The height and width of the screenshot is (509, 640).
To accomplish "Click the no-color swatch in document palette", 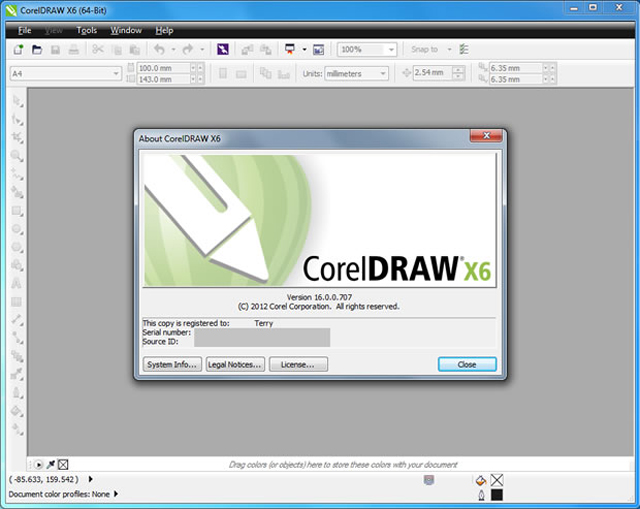I will click(63, 465).
